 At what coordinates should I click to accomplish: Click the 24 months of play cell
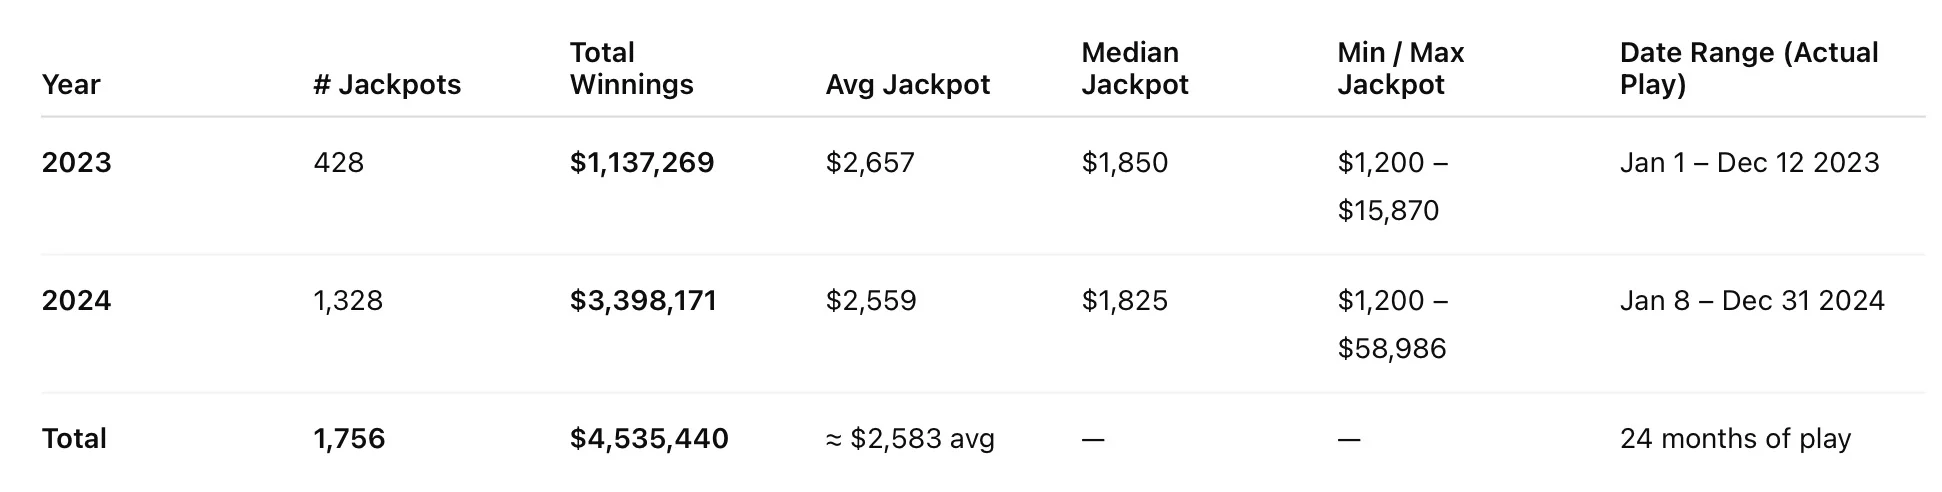pos(1735,439)
